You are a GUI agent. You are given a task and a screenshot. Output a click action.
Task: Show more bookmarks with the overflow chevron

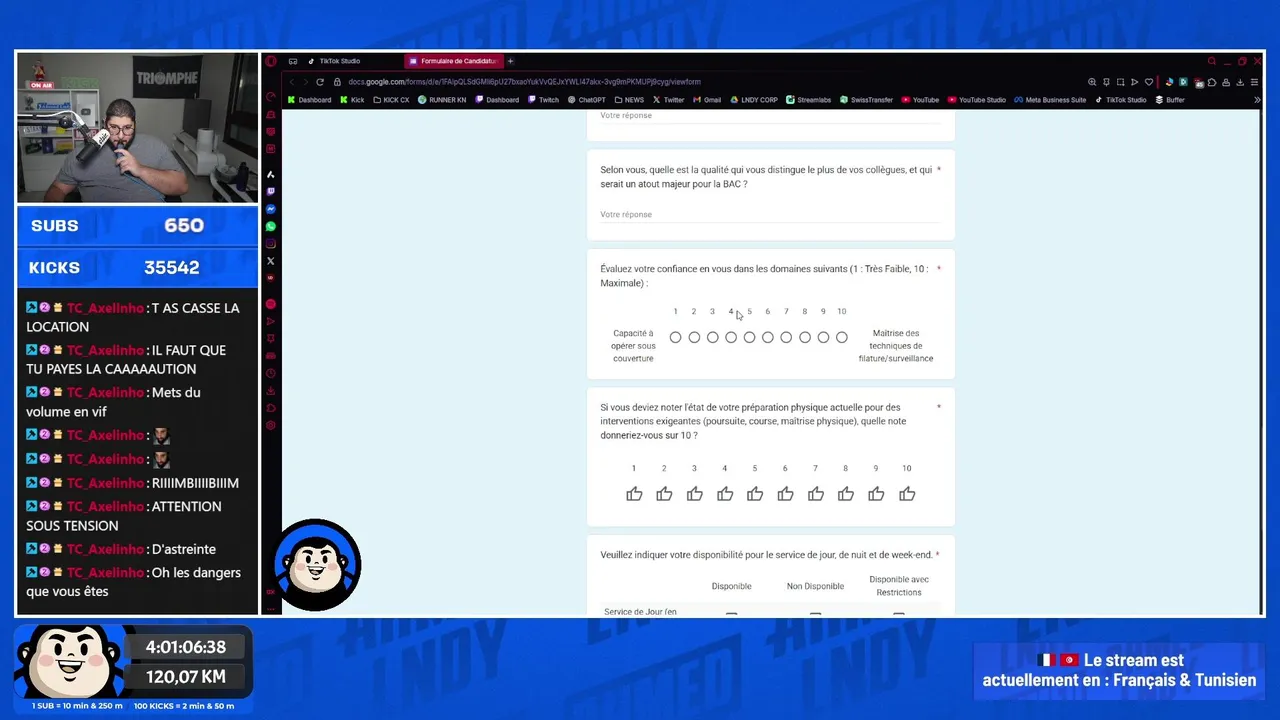point(1257,100)
